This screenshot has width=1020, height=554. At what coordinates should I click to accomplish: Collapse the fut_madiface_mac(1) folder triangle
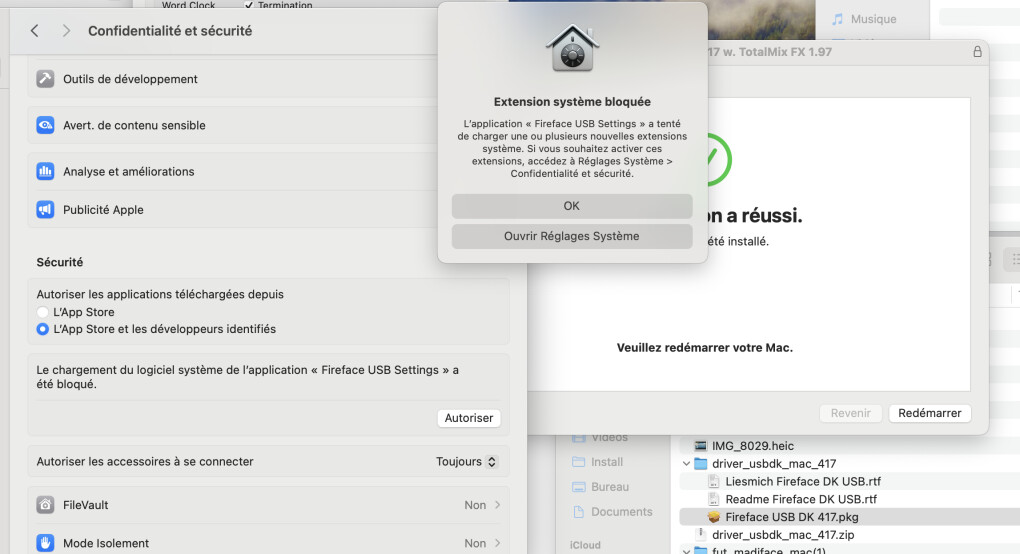686,550
